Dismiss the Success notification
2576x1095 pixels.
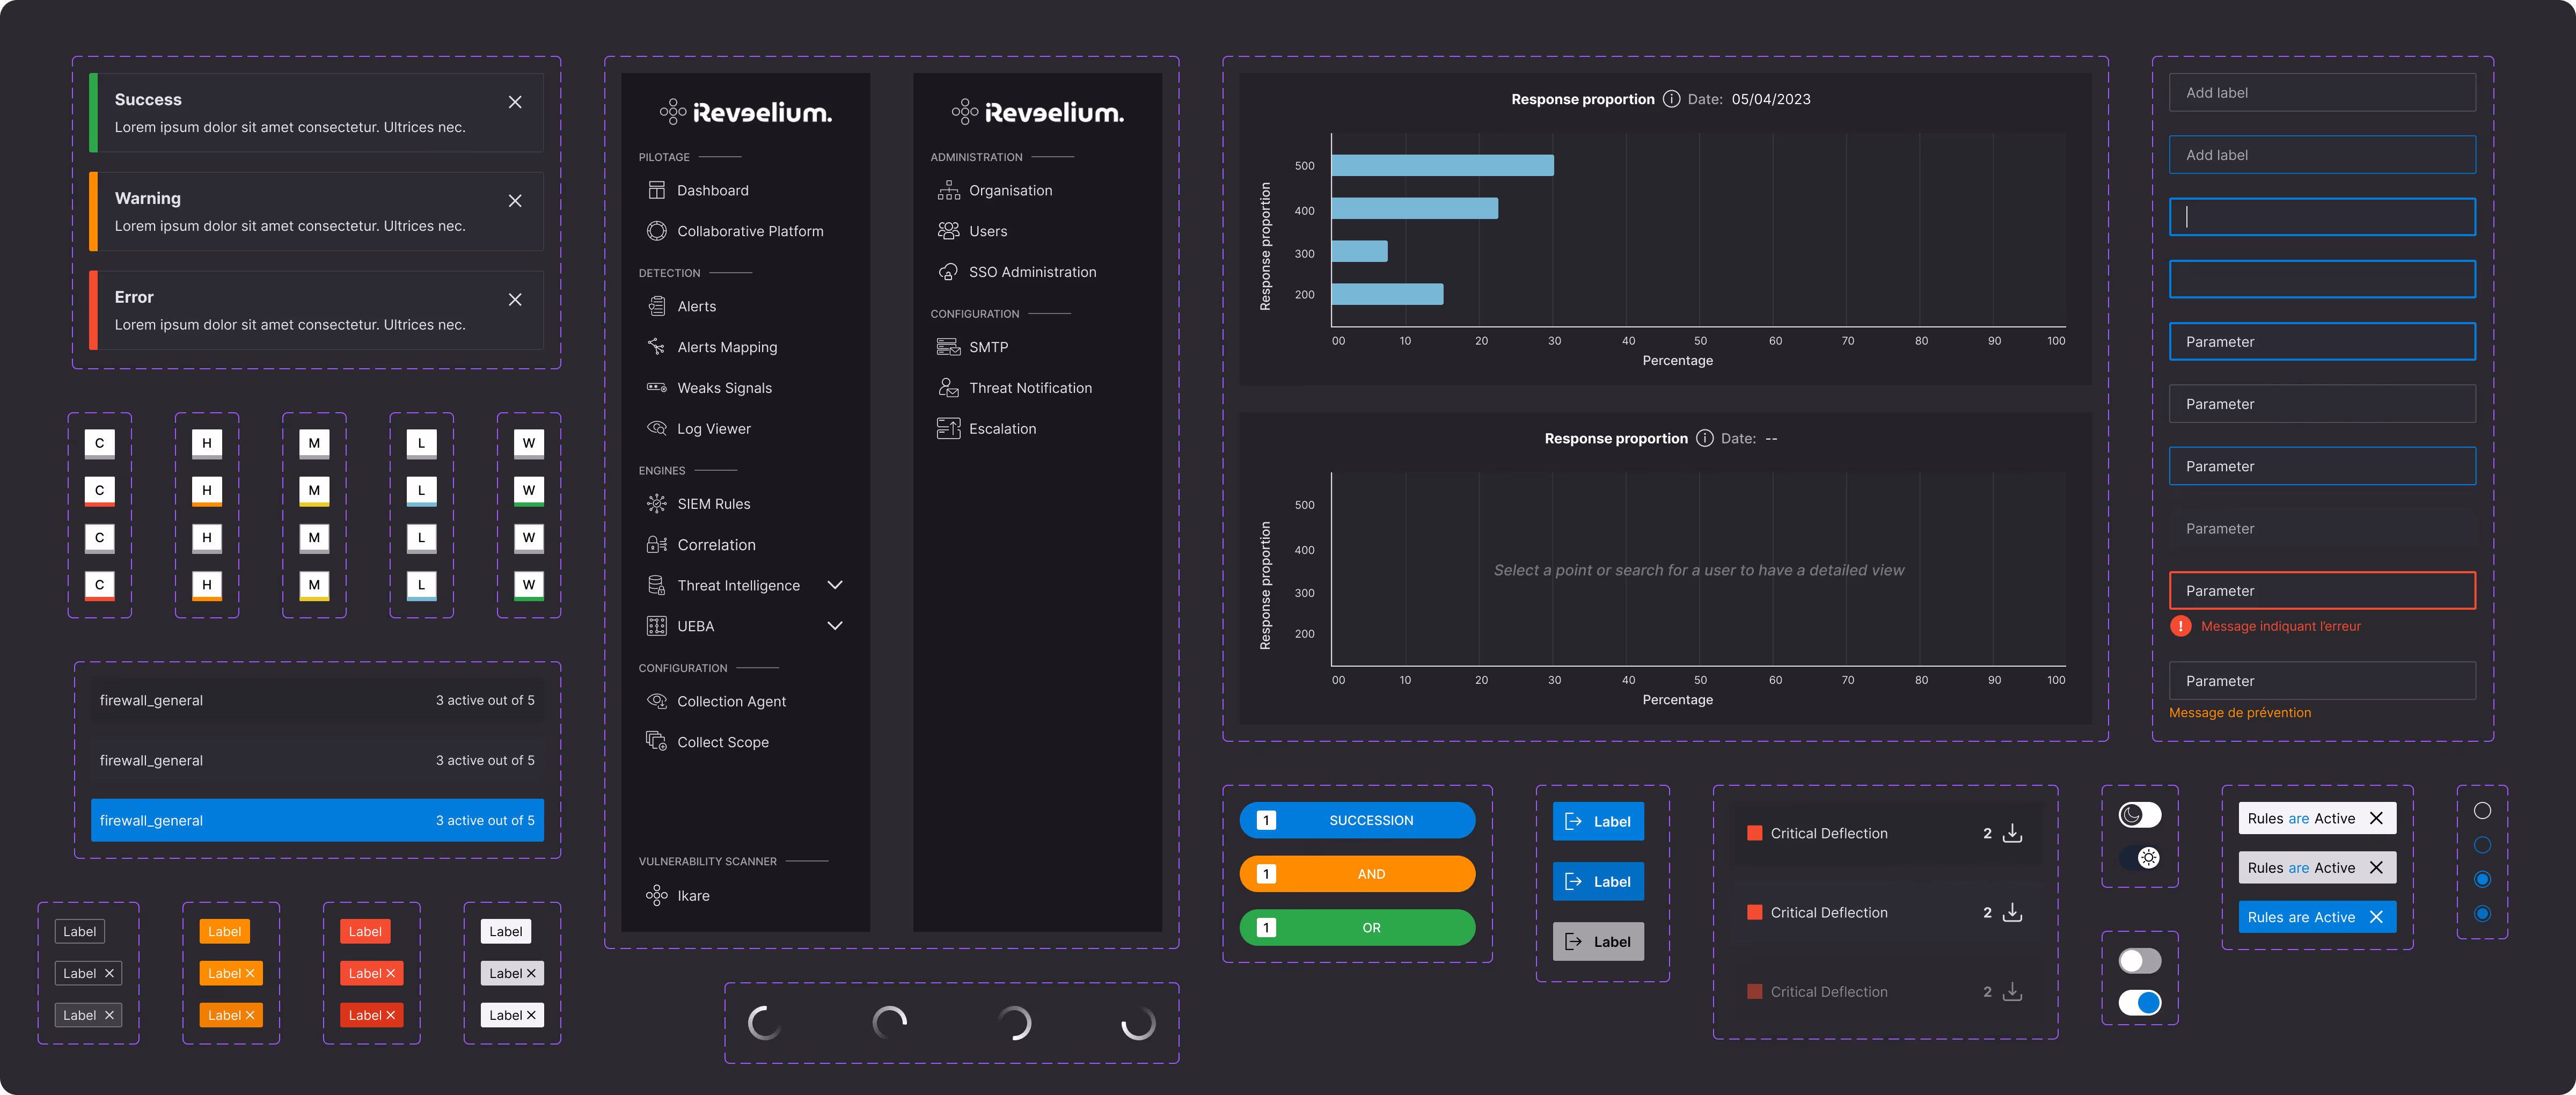click(515, 102)
